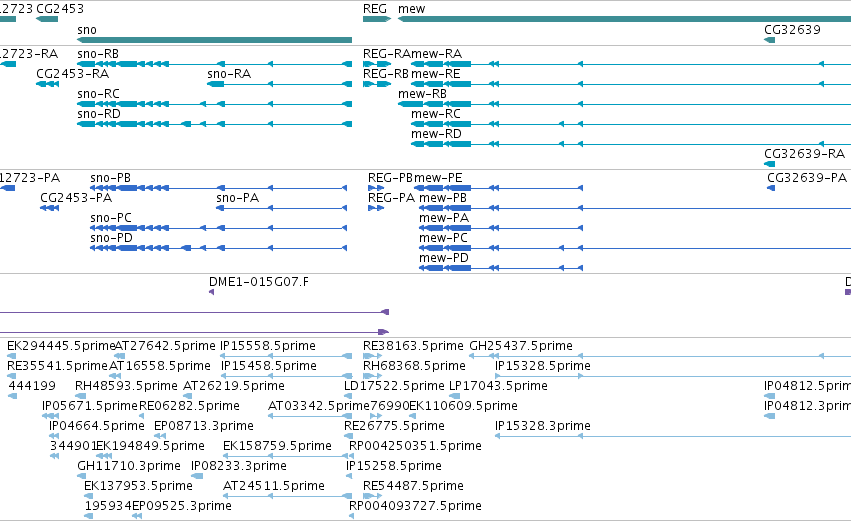Select protein sno-PC

pos(219,228)
